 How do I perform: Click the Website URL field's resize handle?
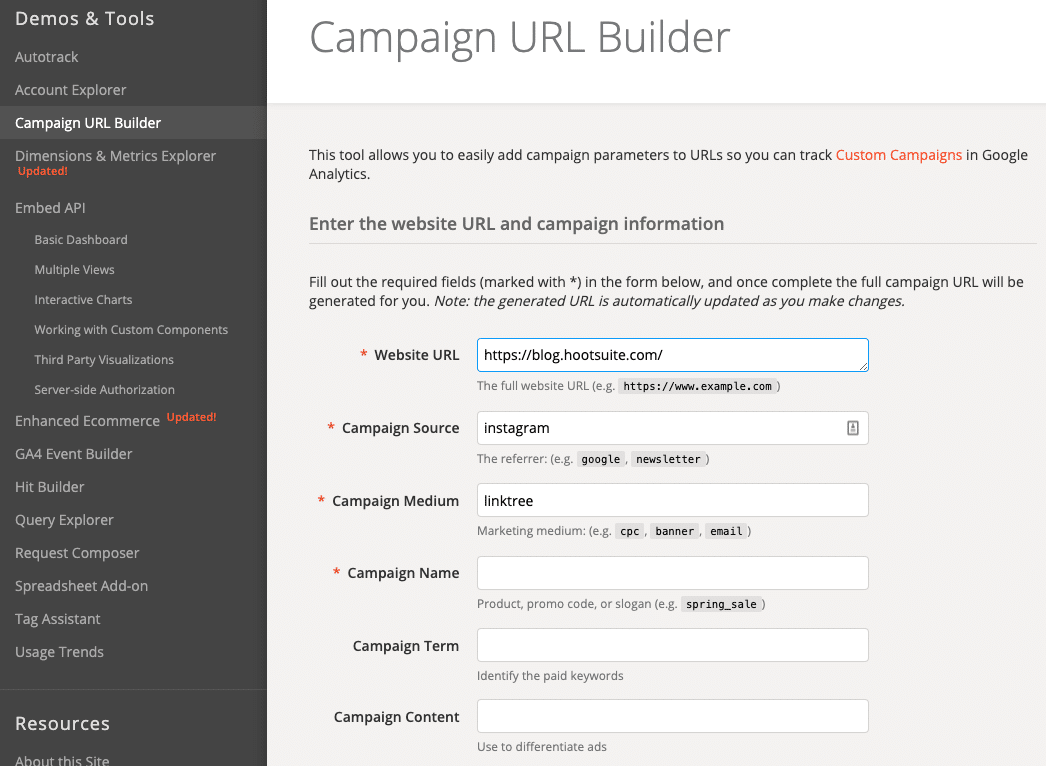863,366
